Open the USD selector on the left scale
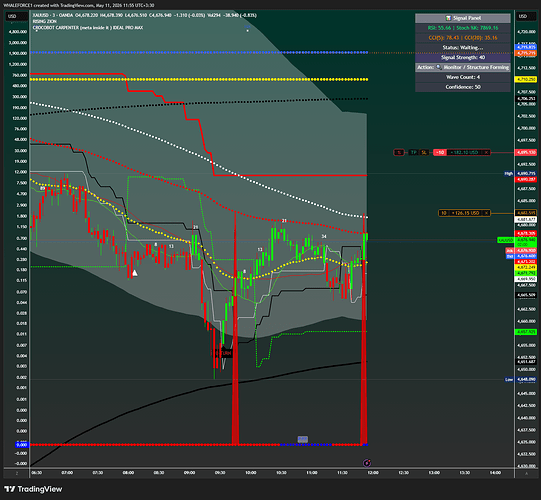541x500 pixels. point(12,16)
